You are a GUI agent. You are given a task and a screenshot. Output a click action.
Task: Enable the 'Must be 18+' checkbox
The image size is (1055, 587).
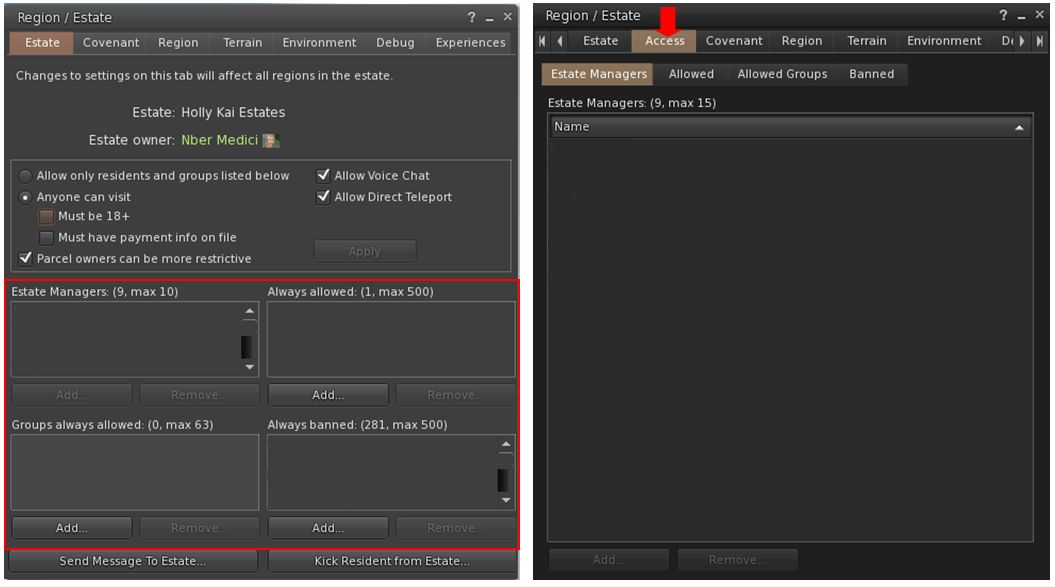click(46, 217)
